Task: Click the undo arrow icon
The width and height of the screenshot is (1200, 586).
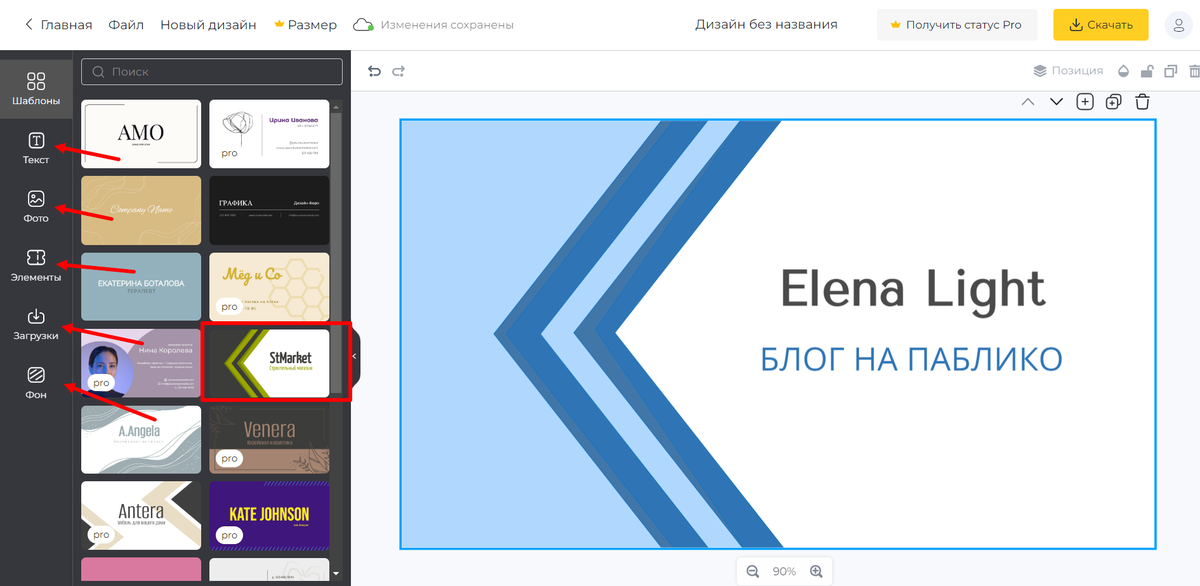Action: coord(375,71)
